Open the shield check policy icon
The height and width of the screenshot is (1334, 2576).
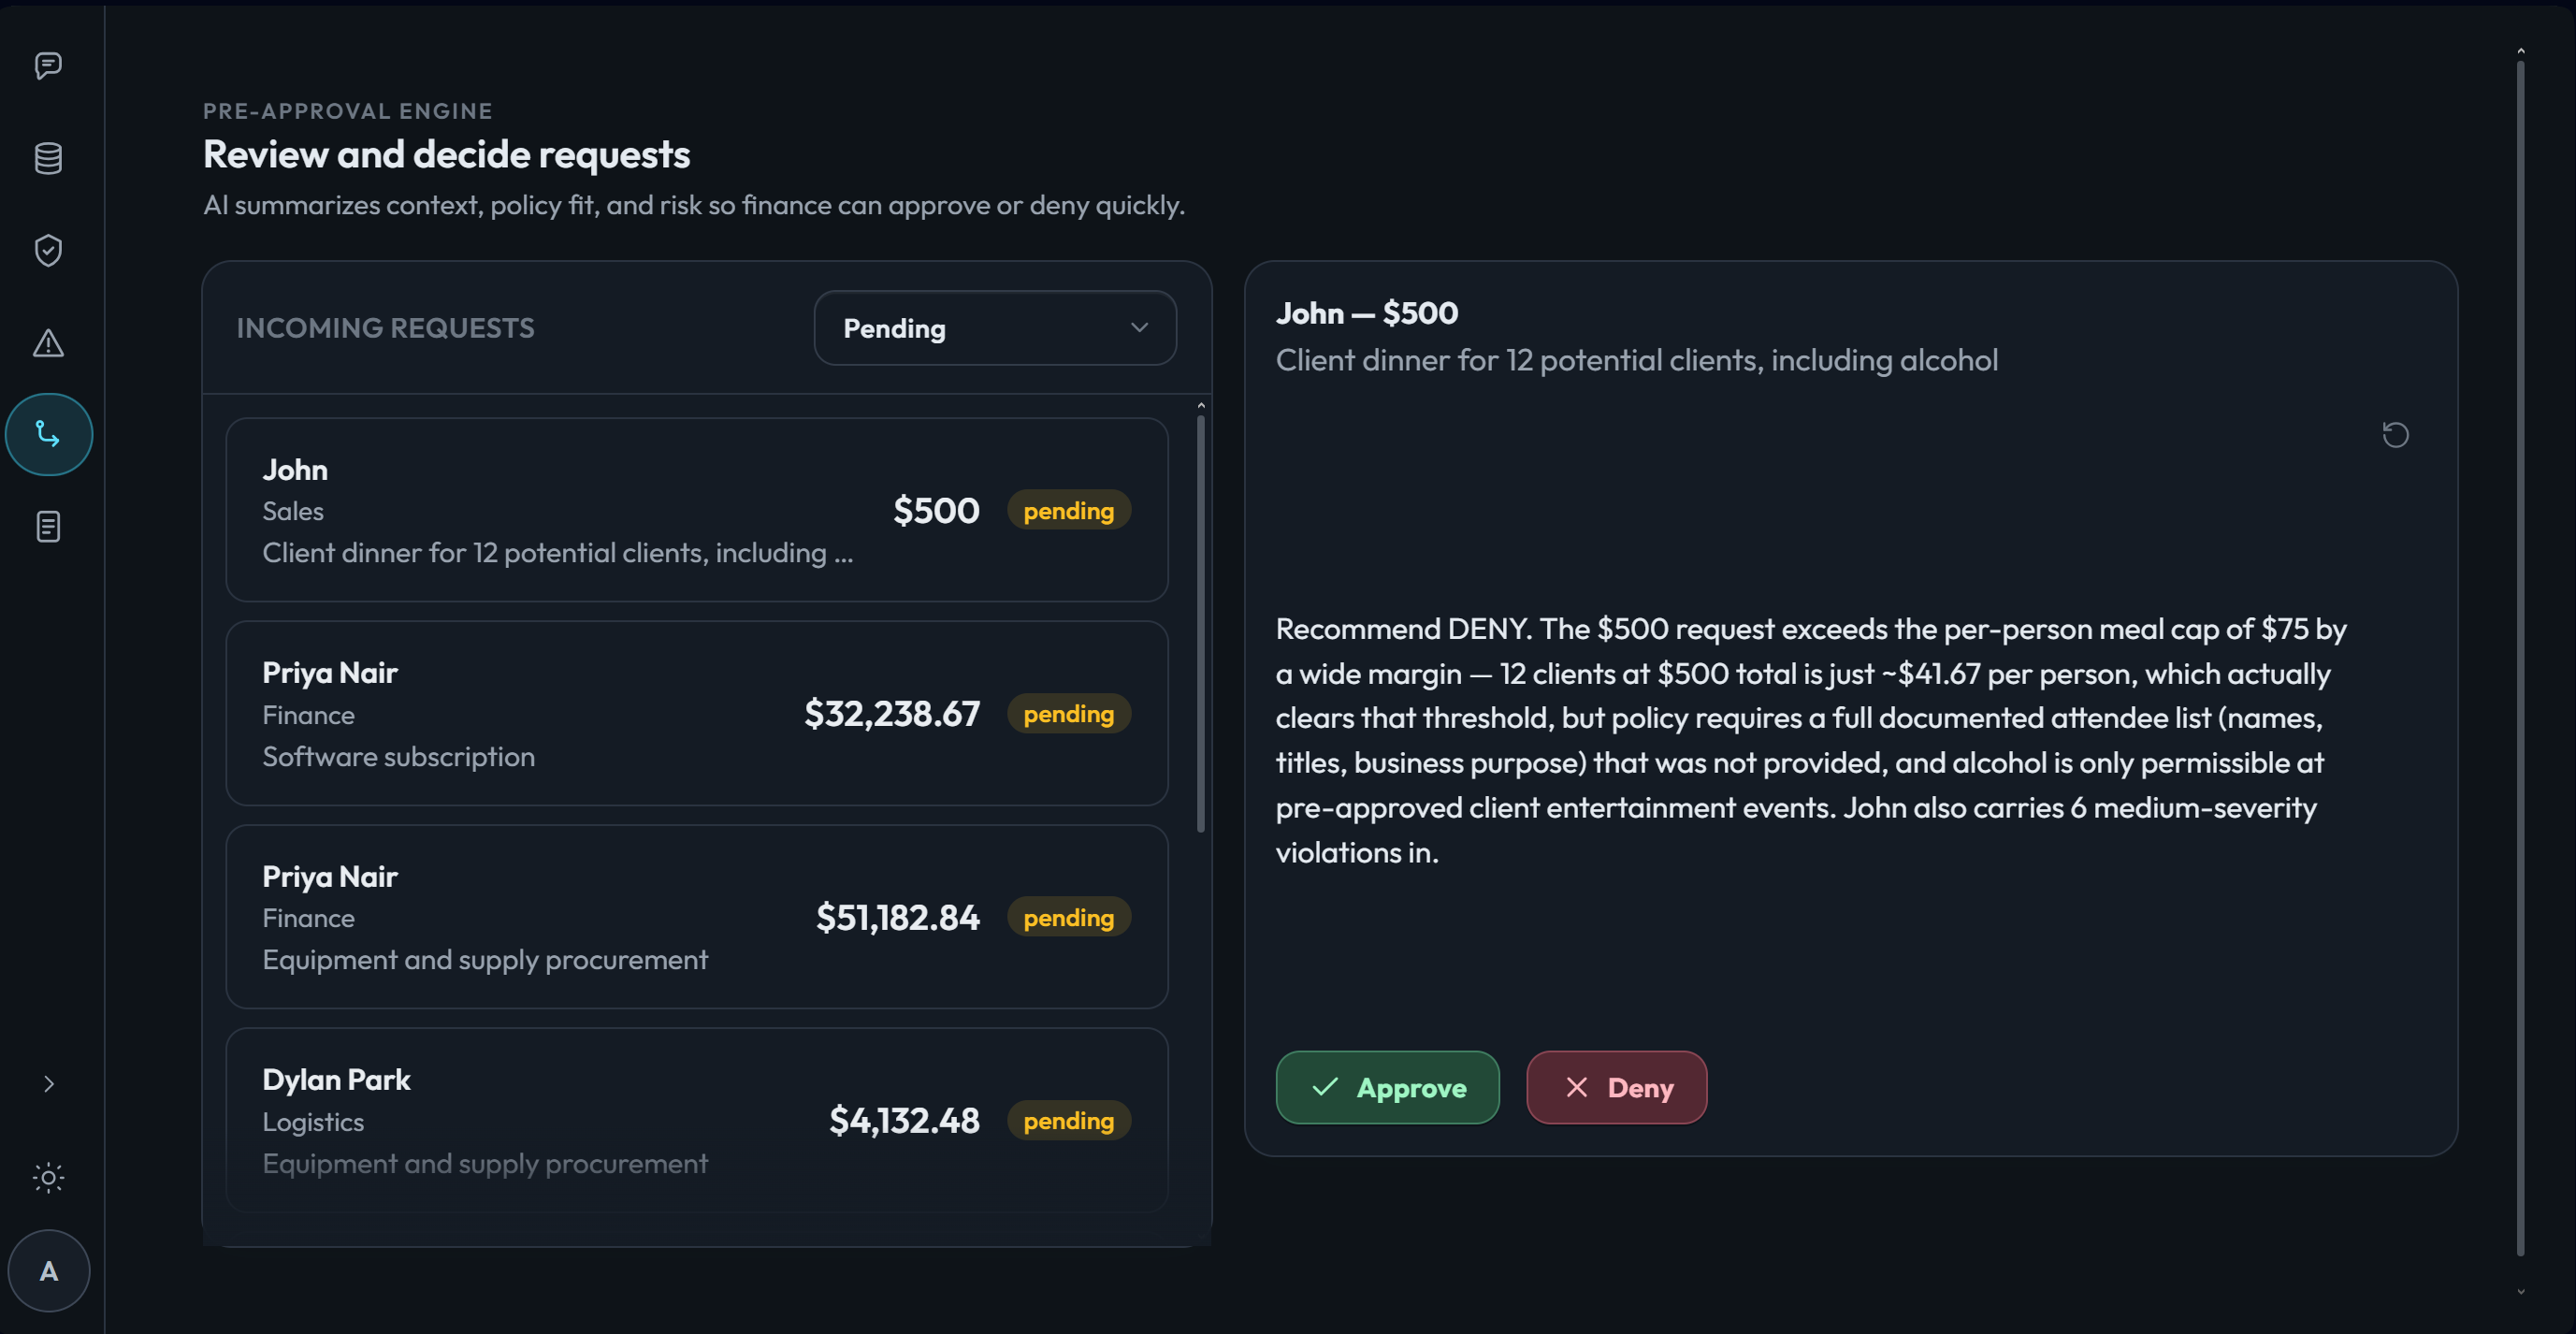48,250
